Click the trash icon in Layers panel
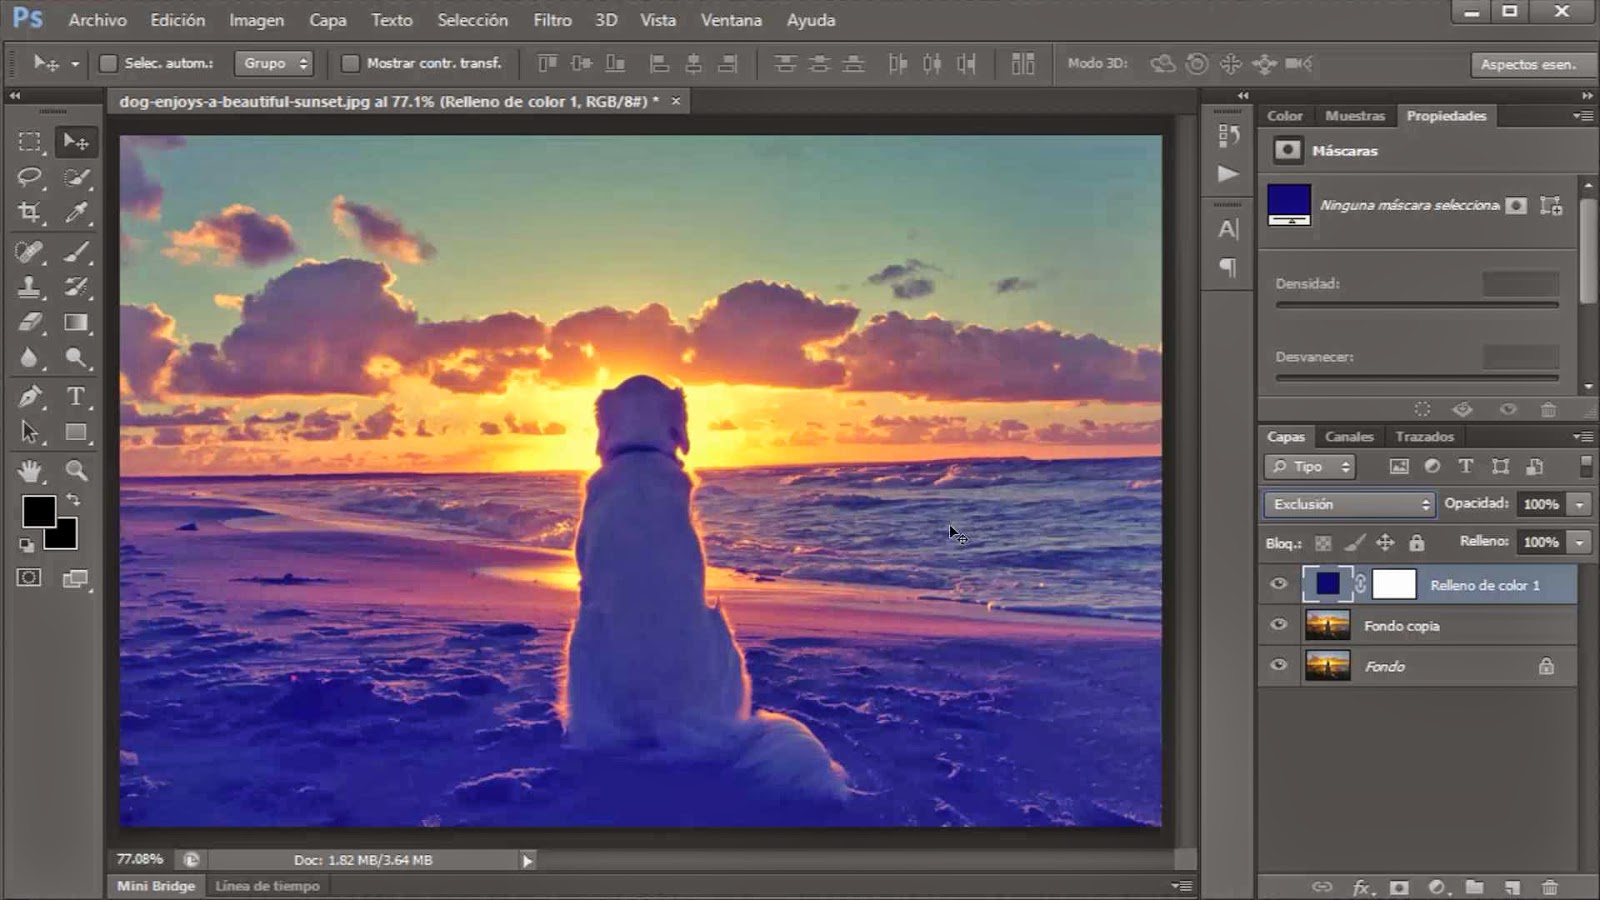The image size is (1600, 900). coord(1549,887)
